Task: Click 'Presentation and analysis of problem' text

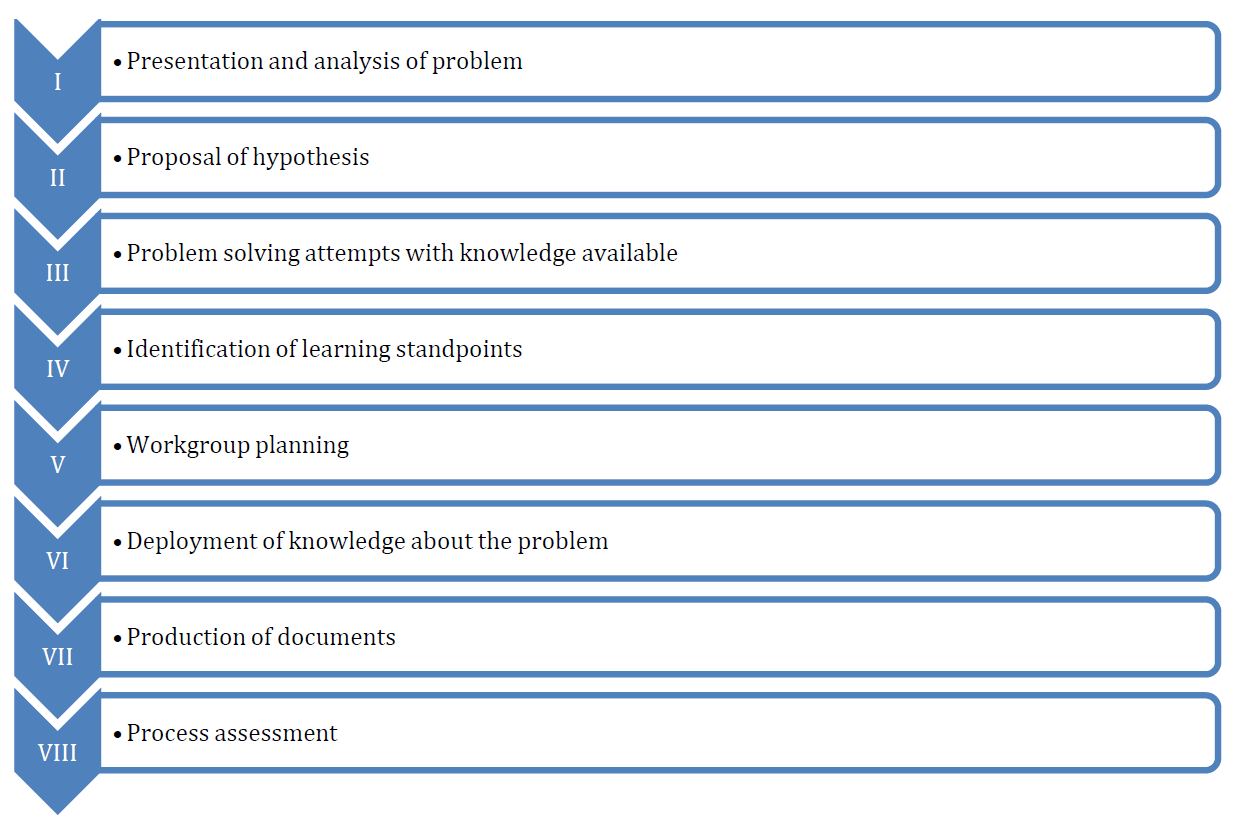Action: (x=324, y=62)
